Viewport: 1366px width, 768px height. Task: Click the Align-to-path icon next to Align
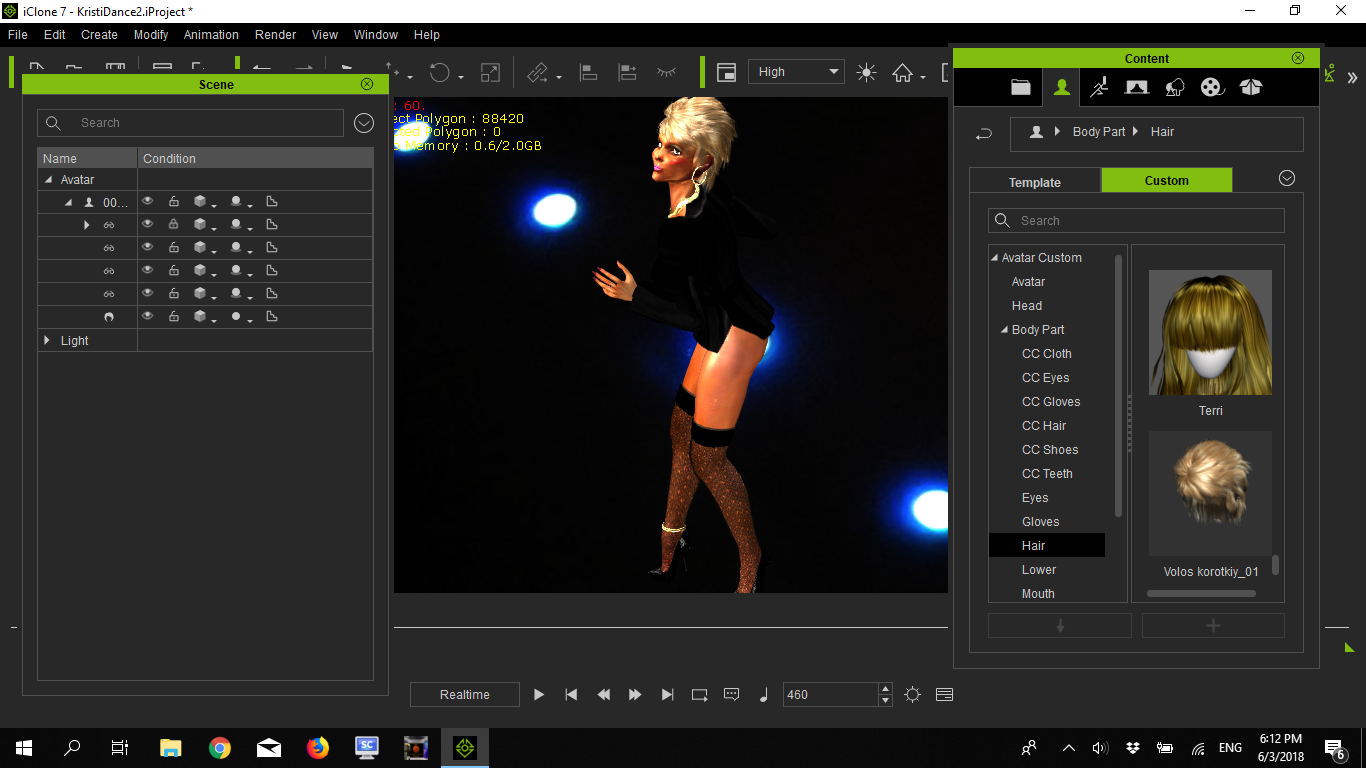tap(627, 72)
